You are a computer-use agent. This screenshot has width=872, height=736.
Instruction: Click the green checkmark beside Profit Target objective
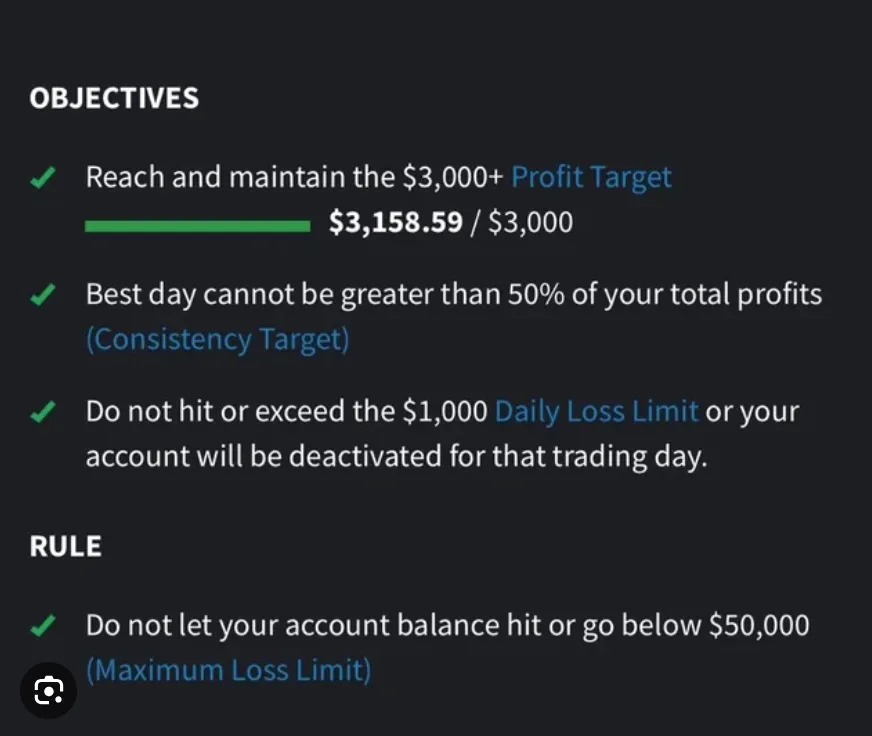(x=43, y=177)
